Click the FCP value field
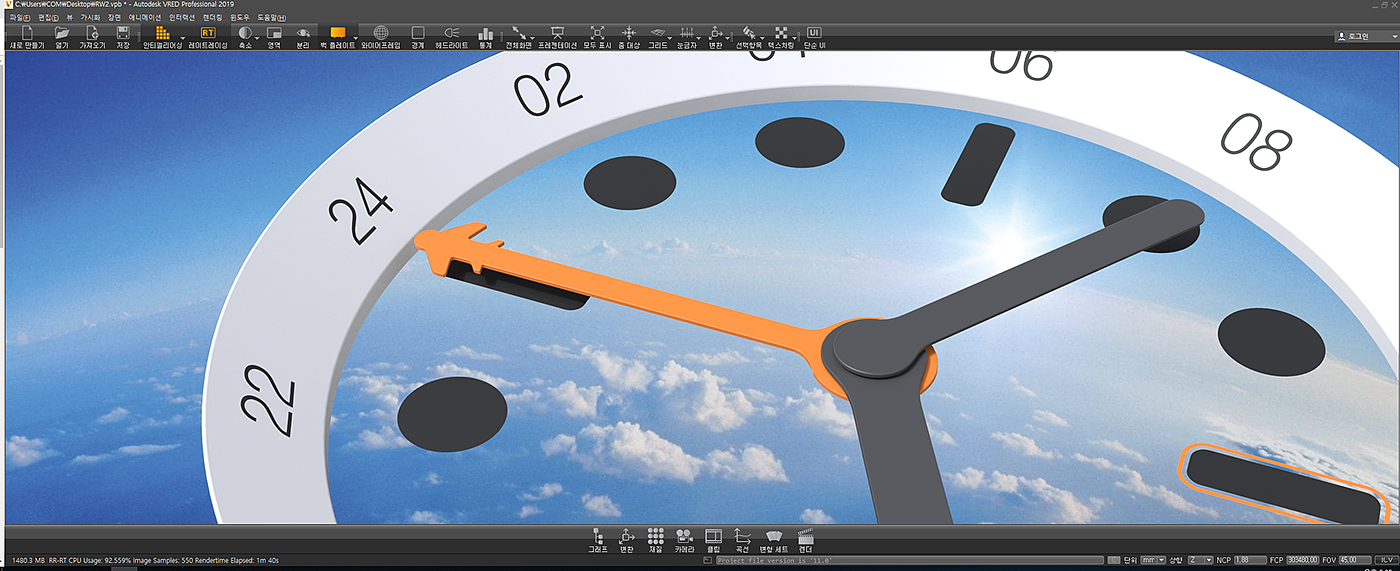The width and height of the screenshot is (1400, 571). click(1305, 559)
